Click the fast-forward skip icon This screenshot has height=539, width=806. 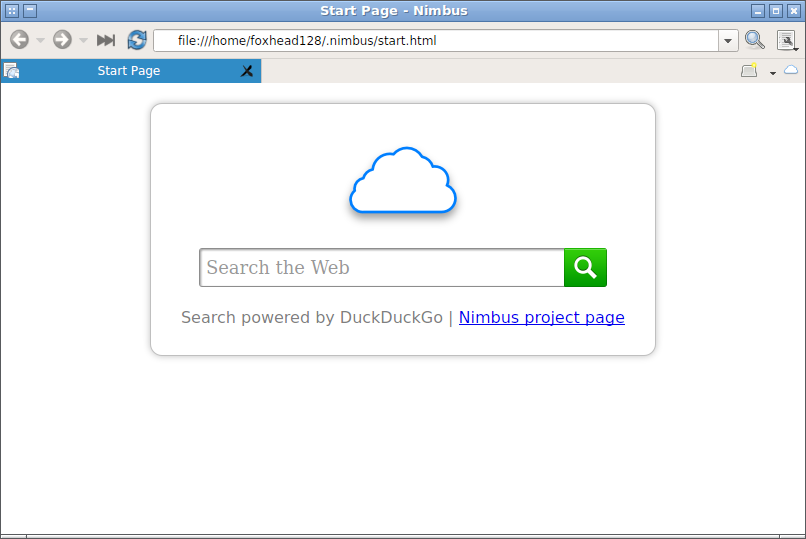[x=106, y=40]
